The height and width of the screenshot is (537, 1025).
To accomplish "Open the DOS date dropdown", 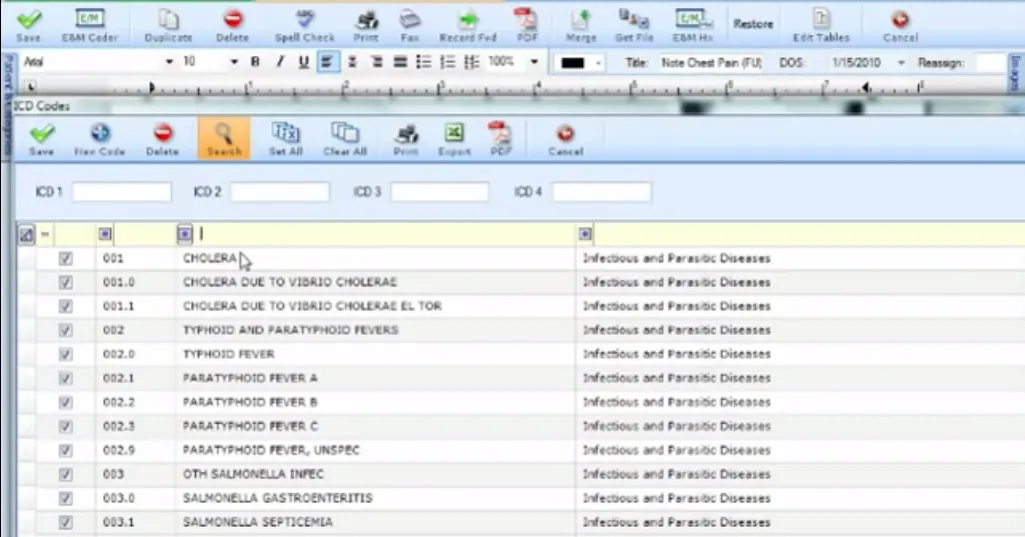I will pyautogui.click(x=901, y=63).
